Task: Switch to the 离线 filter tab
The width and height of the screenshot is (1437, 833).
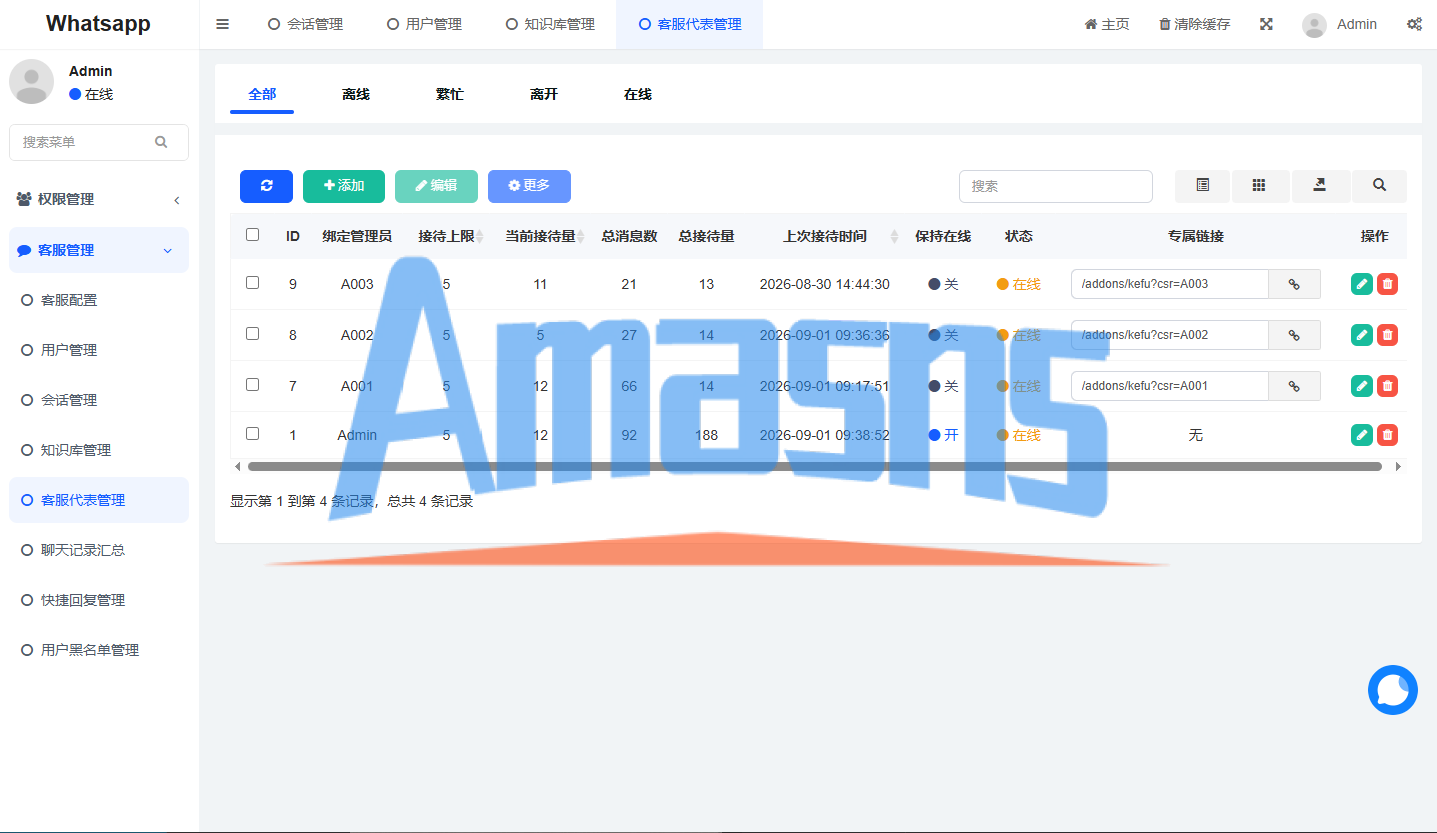Action: pyautogui.click(x=356, y=94)
